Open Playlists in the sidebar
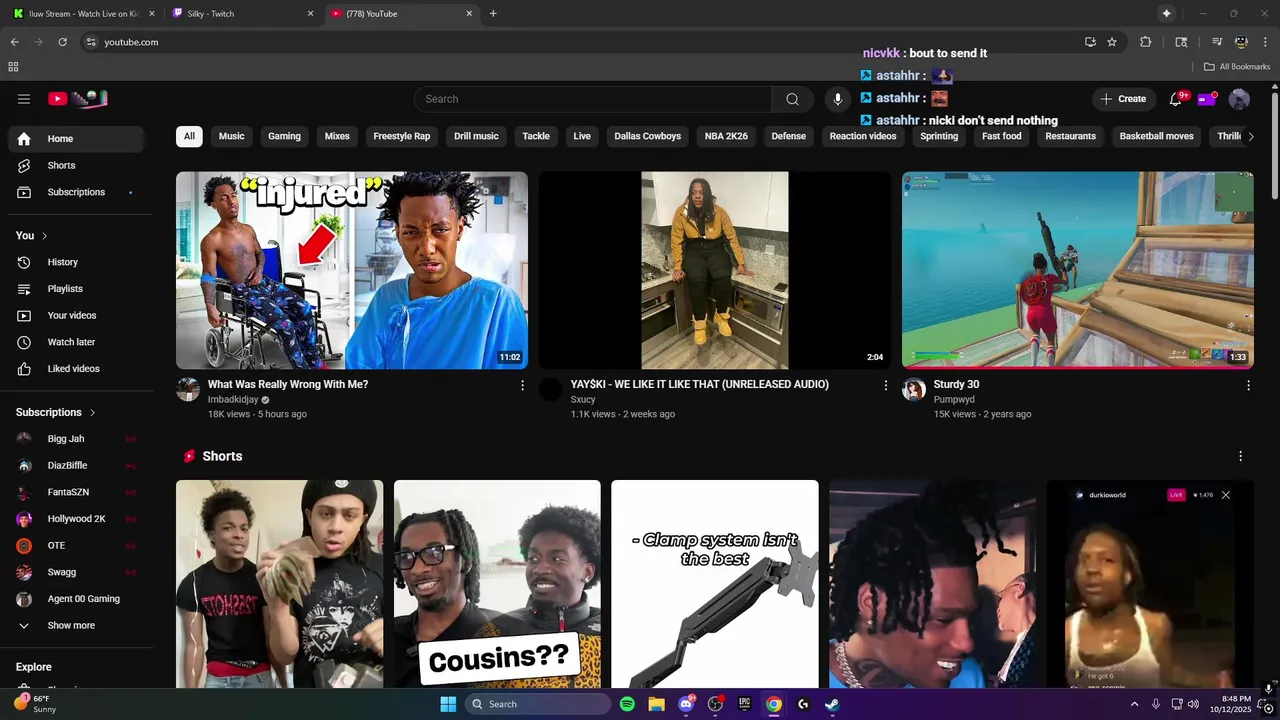The width and height of the screenshot is (1280, 720). coord(76,289)
